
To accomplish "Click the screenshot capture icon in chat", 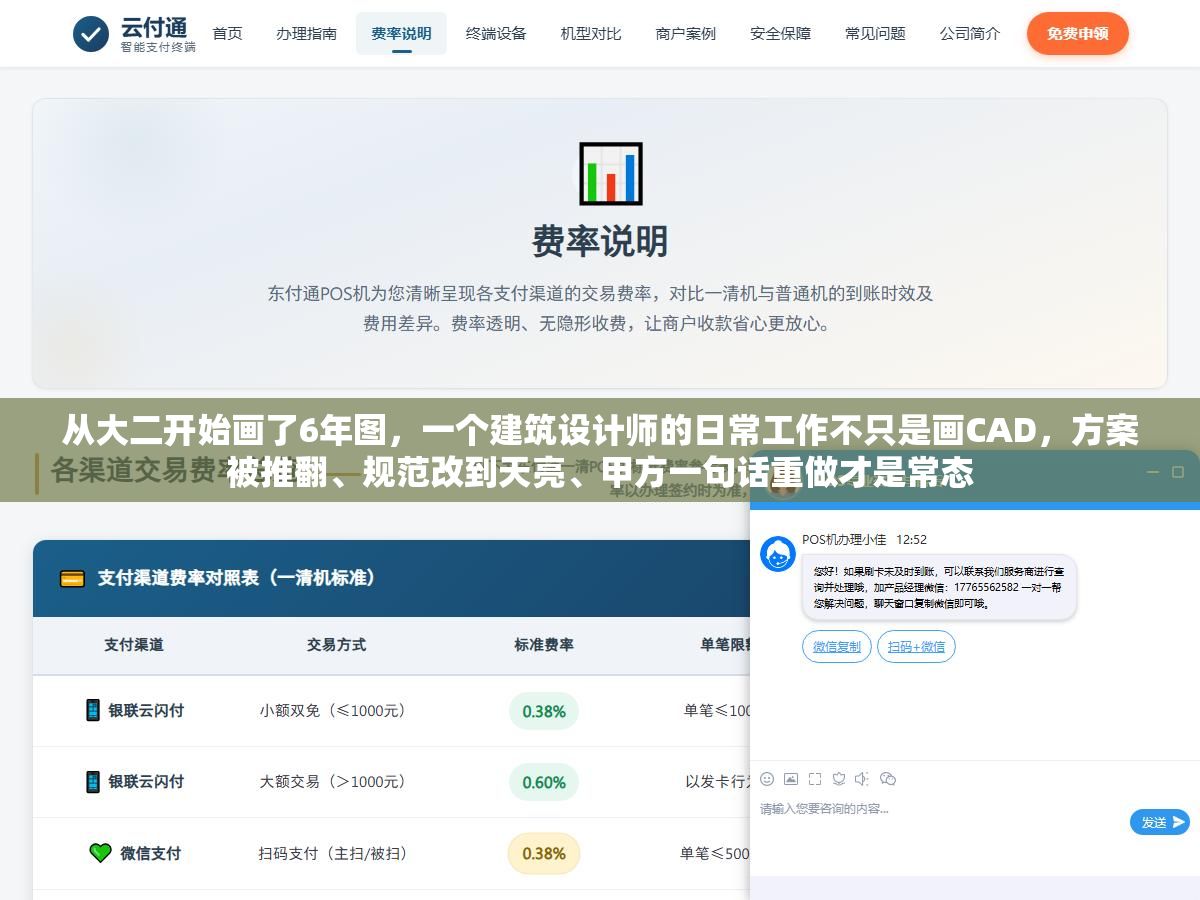I will [815, 778].
